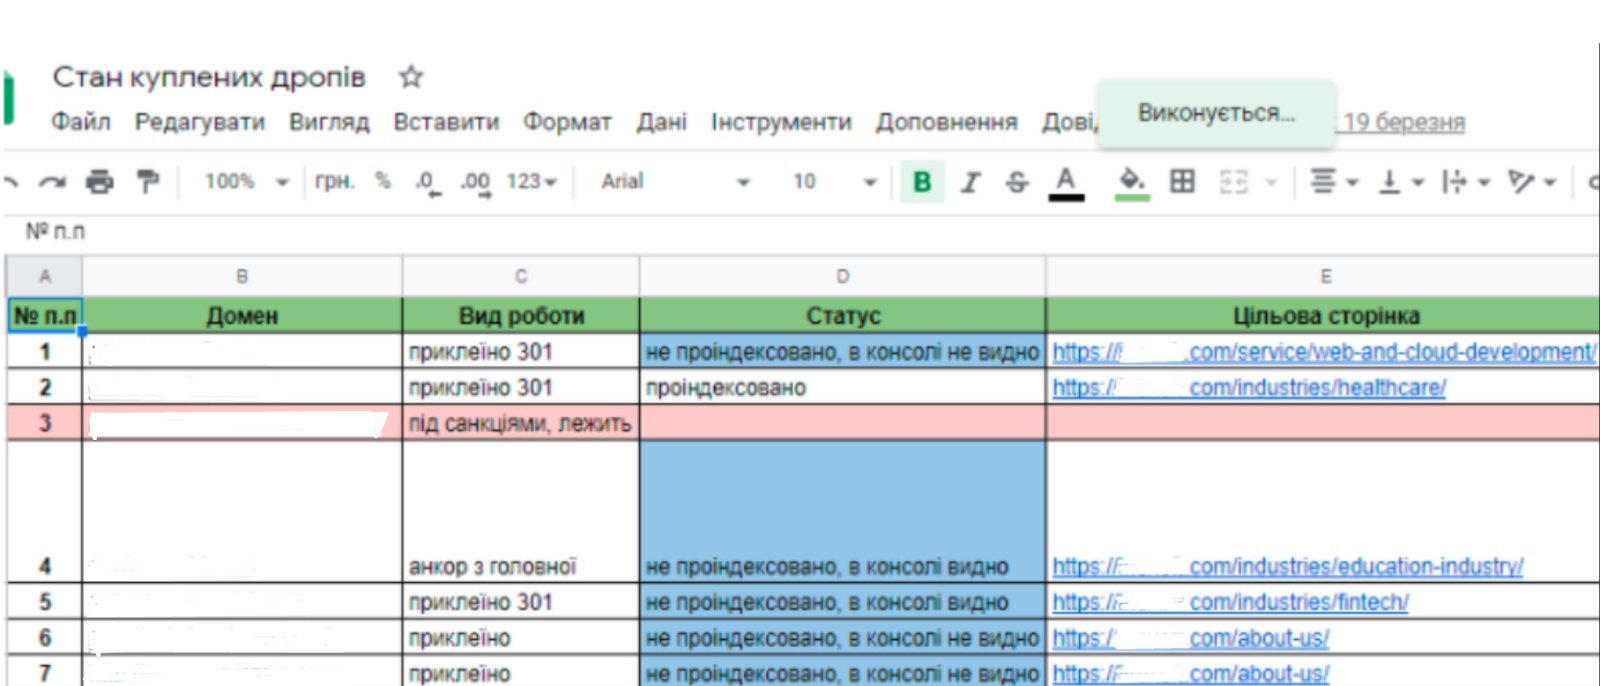This screenshot has height=686, width=1600.
Task: Open the Файл menu
Action: tap(80, 122)
